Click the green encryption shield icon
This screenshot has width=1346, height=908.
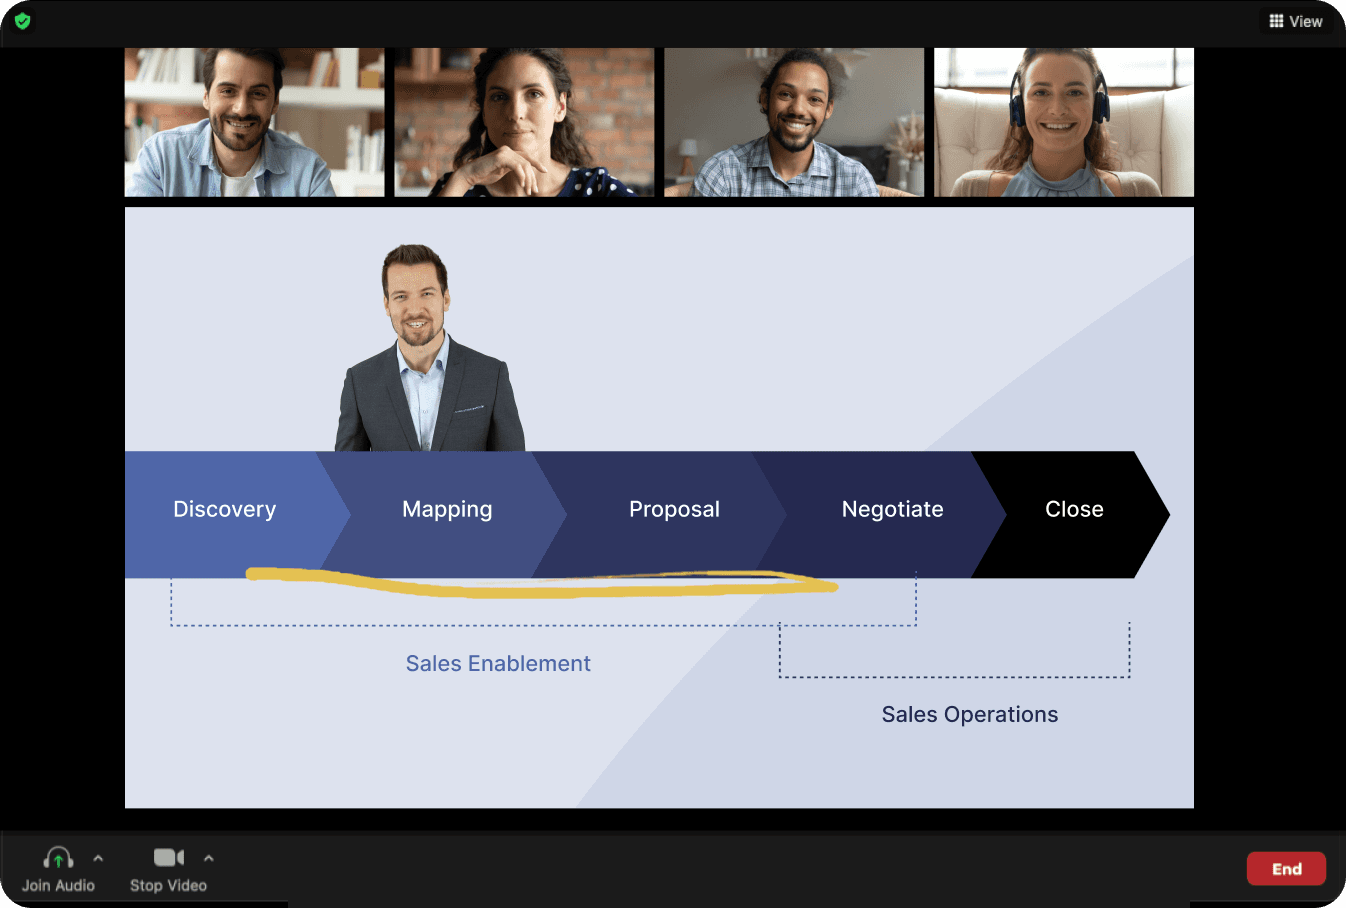tap(22, 21)
